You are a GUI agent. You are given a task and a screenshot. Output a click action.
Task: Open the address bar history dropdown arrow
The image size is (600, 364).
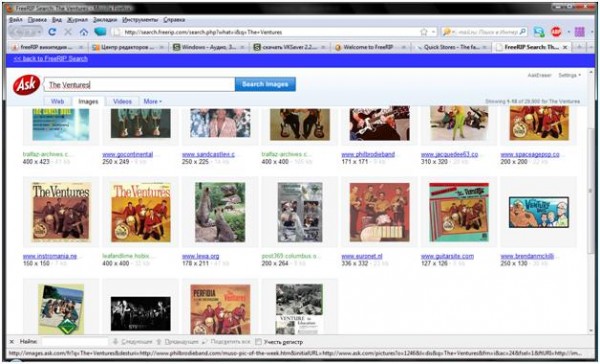434,32
